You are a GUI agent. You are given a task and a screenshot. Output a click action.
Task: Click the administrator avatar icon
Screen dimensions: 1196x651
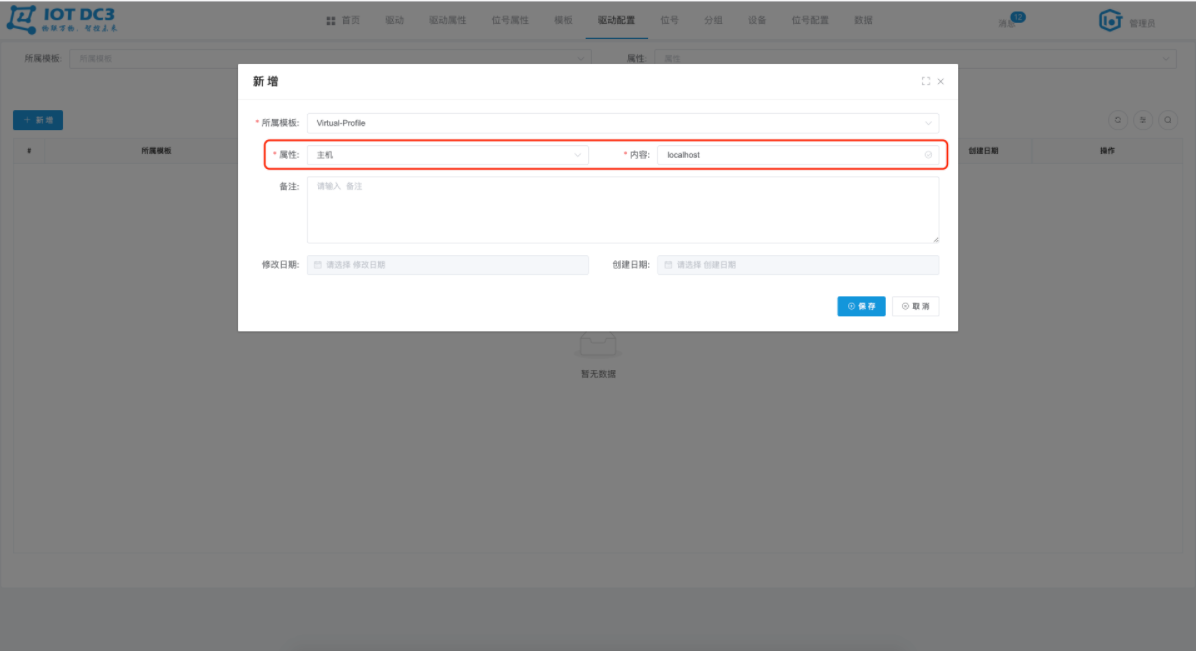point(1110,21)
